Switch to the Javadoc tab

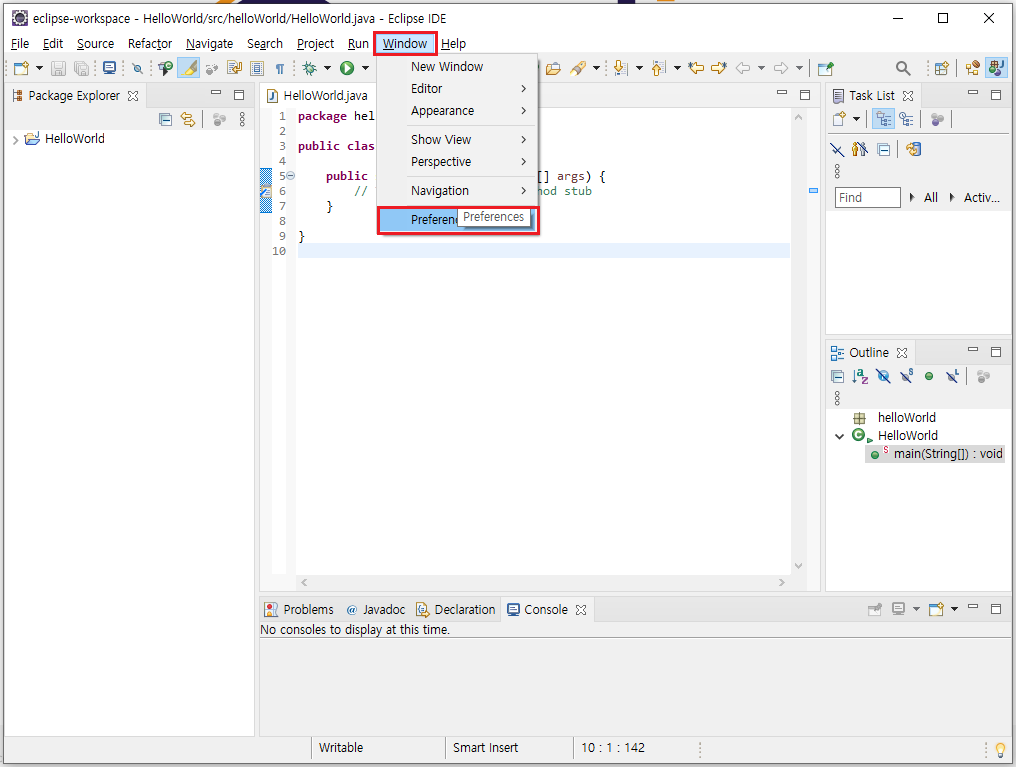point(375,610)
